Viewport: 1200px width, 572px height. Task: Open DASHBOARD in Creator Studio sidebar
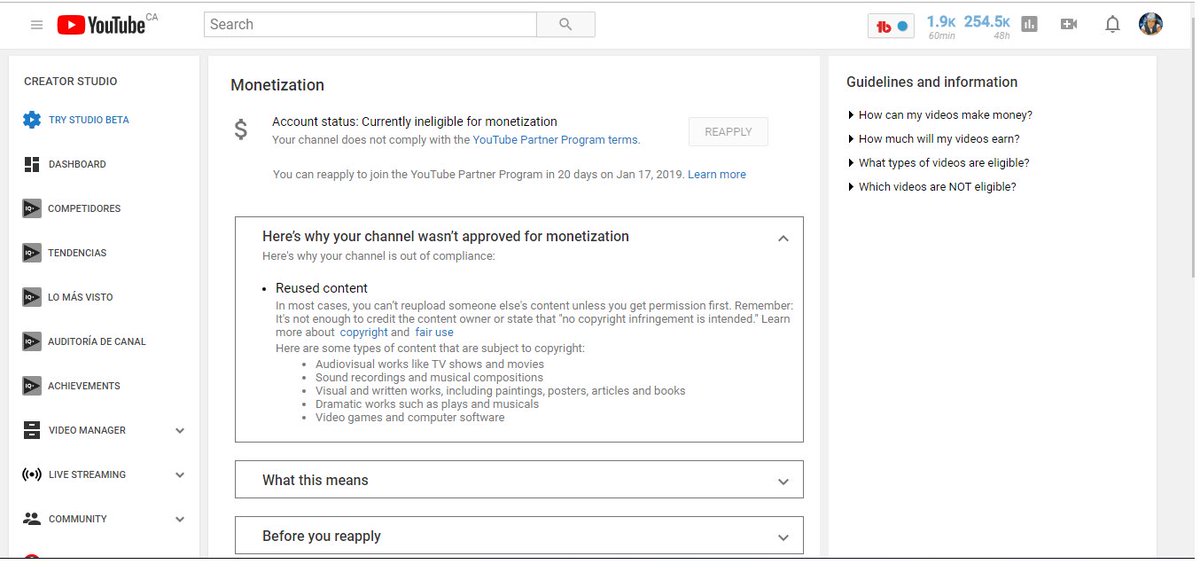tap(77, 164)
